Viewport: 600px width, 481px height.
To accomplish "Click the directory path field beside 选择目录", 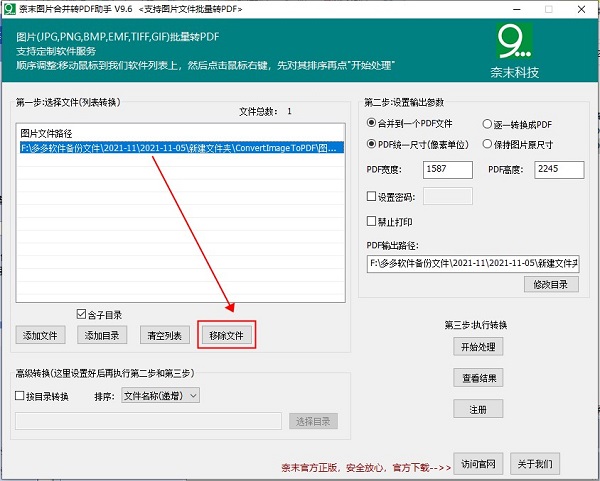I will [x=148, y=421].
